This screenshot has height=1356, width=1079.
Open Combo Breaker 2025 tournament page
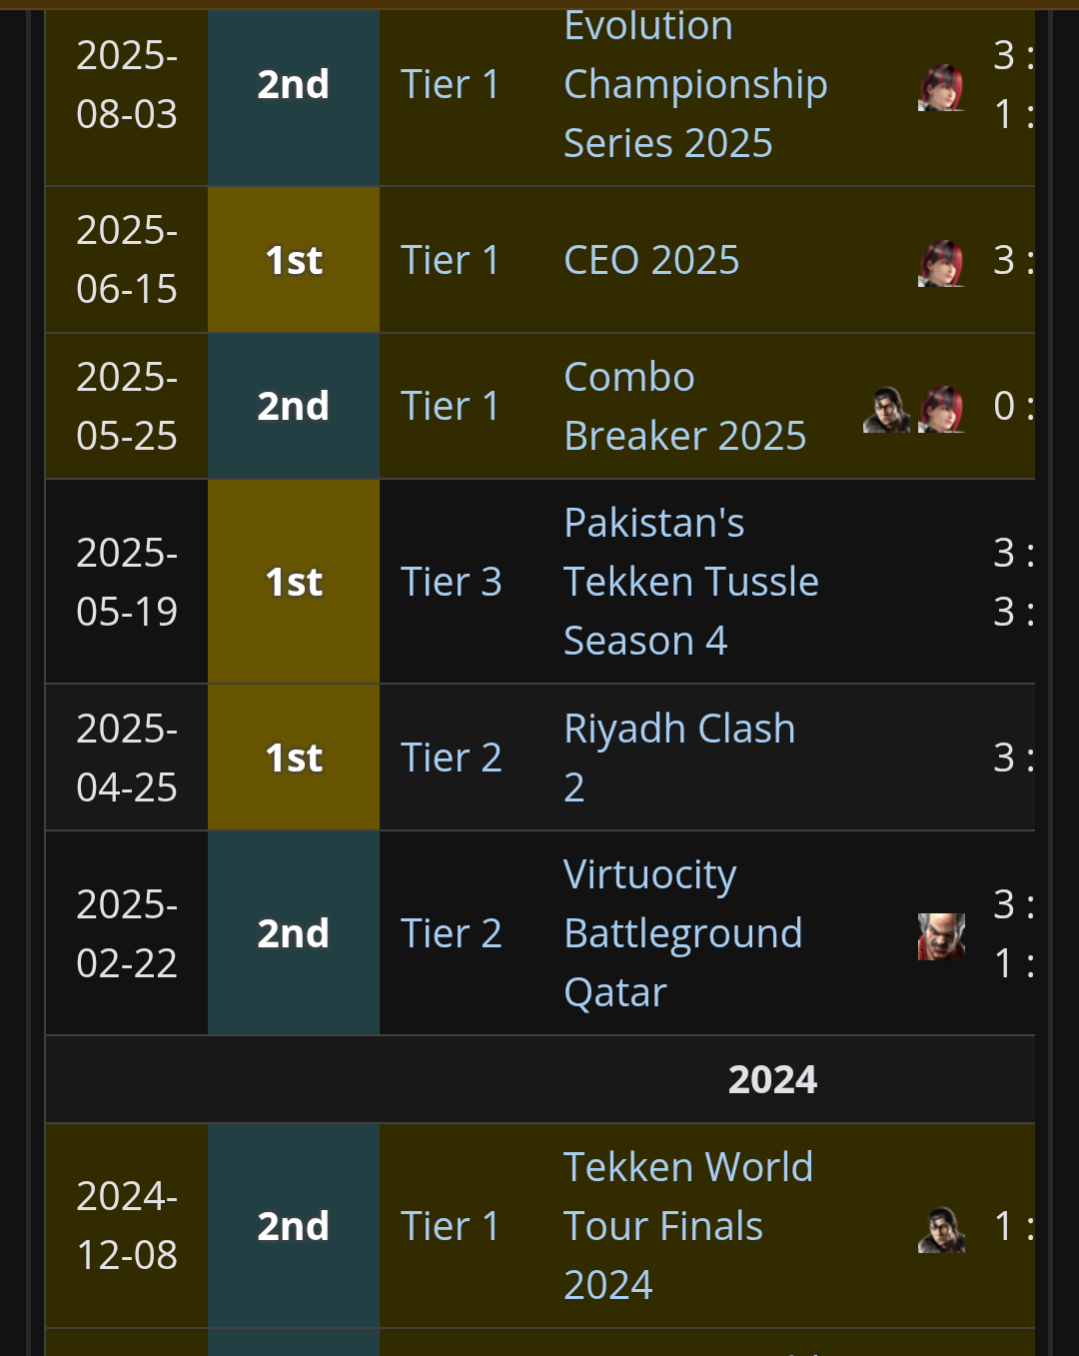[x=684, y=407]
